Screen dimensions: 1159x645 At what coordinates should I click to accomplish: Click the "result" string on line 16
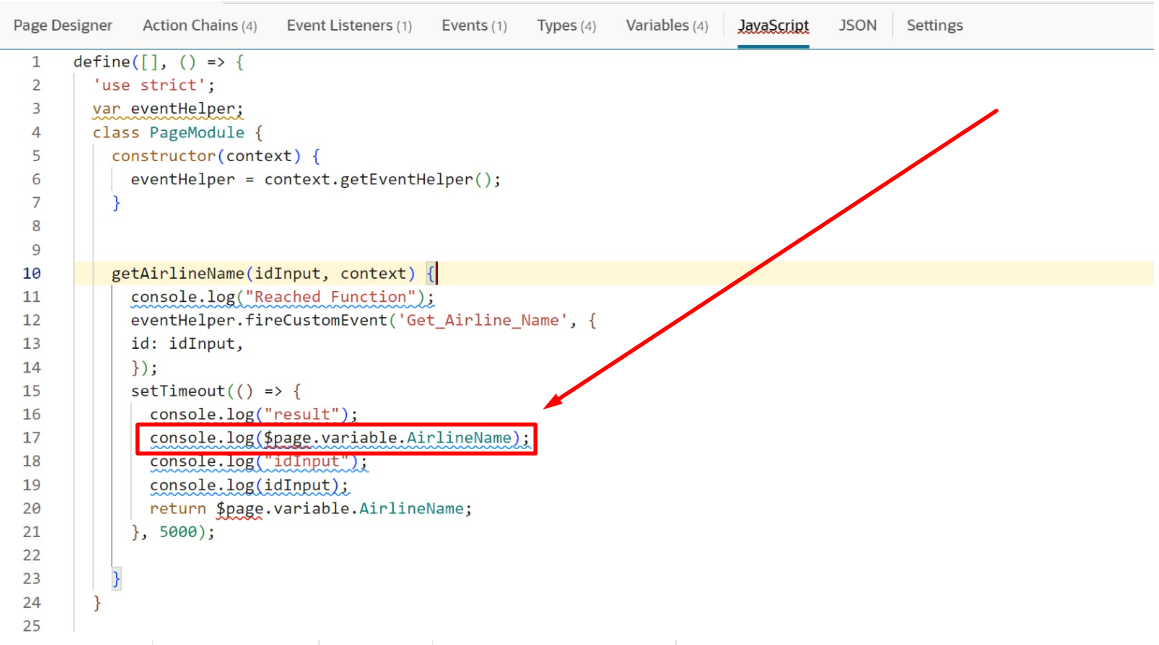click(302, 414)
